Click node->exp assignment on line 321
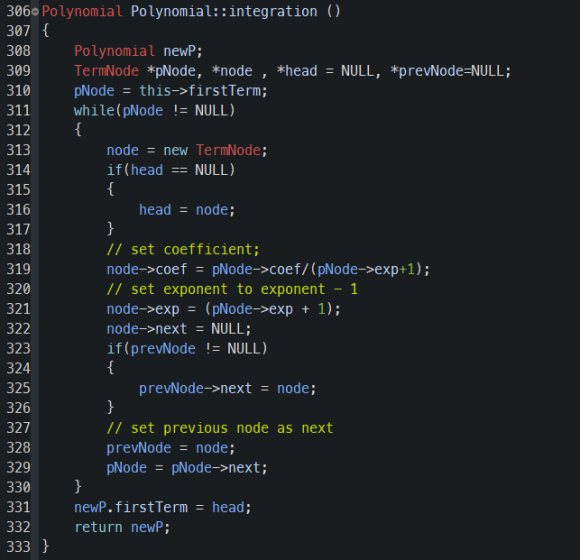The width and height of the screenshot is (580, 560). 223,309
